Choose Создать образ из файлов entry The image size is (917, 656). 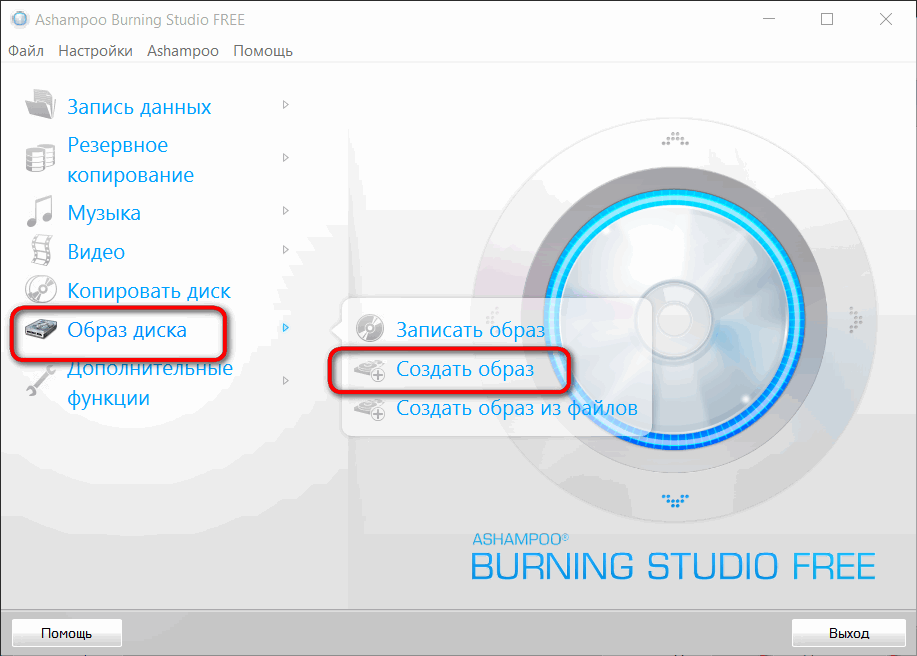point(516,408)
